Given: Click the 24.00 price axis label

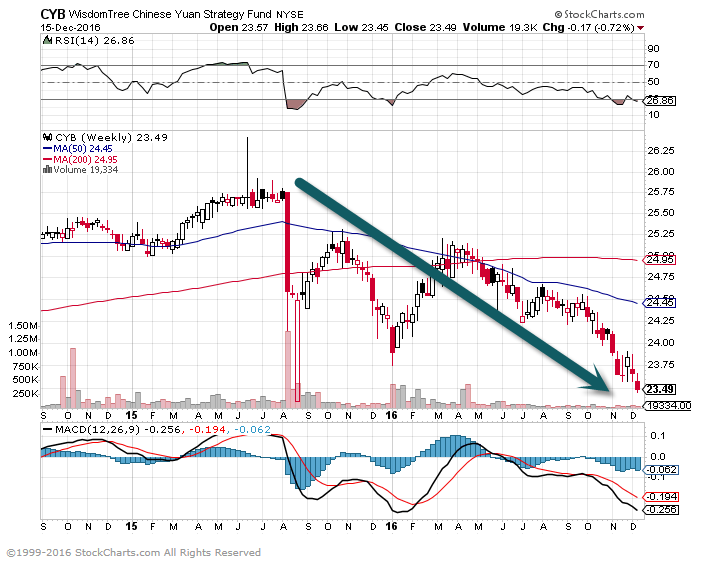Looking at the screenshot, I should click(x=661, y=343).
